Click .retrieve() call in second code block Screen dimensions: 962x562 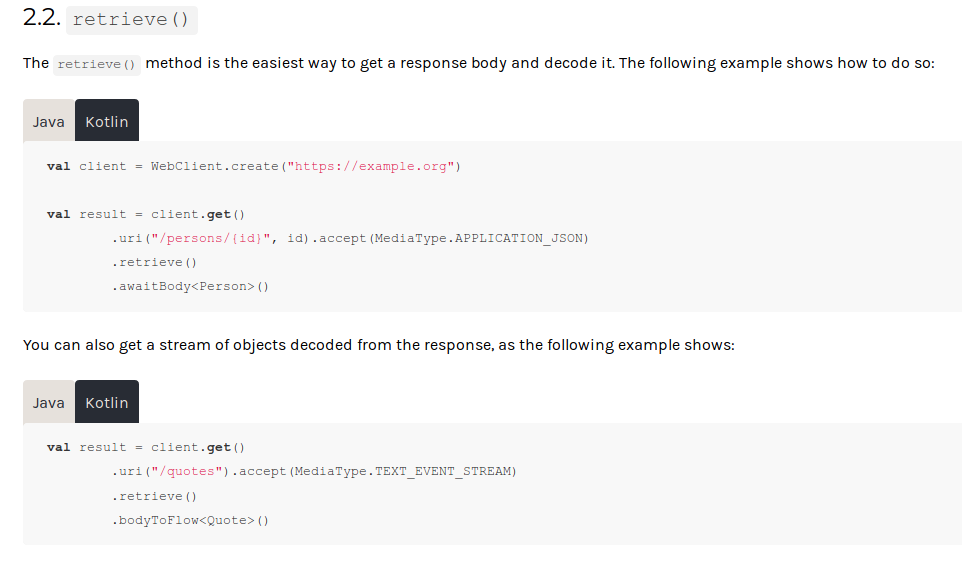154,496
